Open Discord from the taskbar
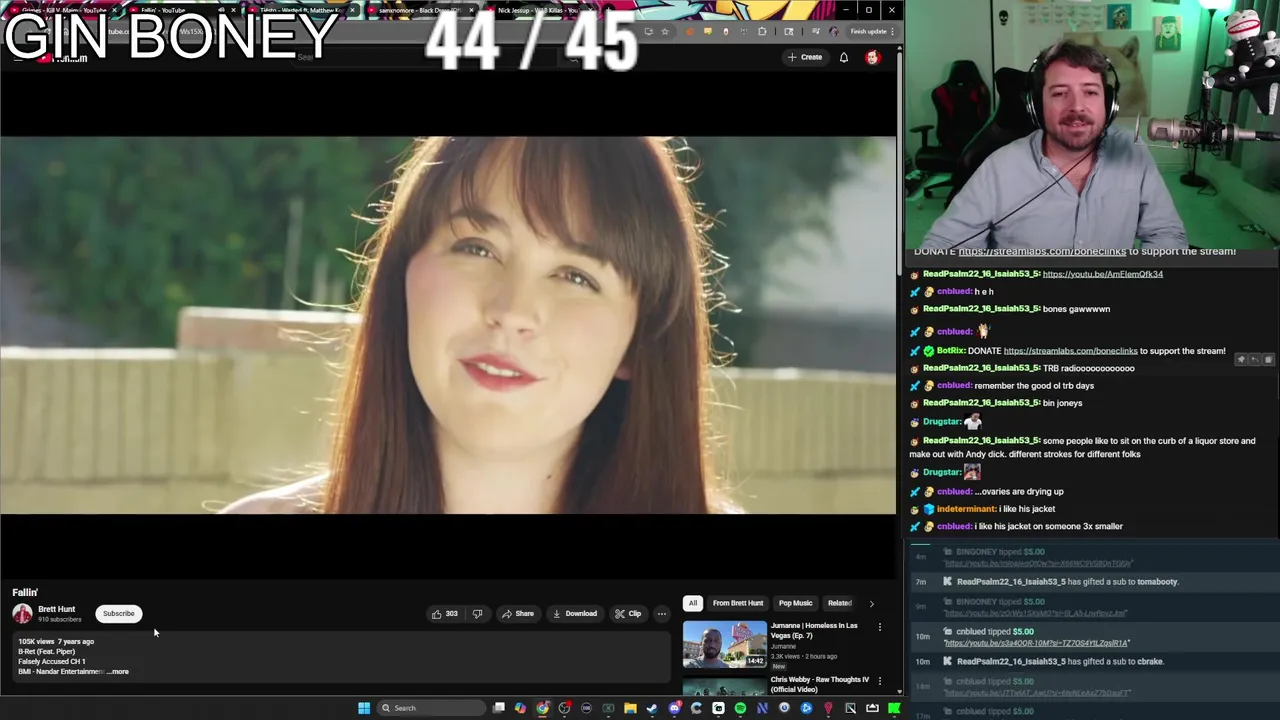The image size is (1280, 720). pyautogui.click(x=674, y=708)
